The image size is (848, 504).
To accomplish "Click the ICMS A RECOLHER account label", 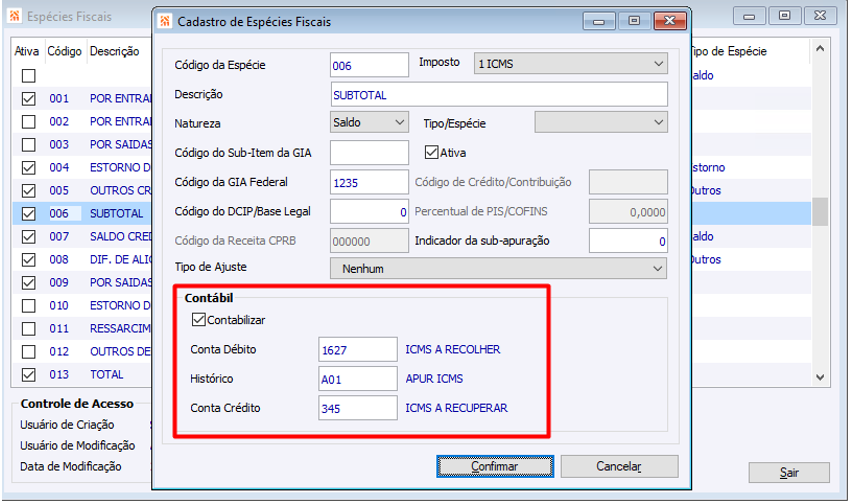I will (453, 349).
